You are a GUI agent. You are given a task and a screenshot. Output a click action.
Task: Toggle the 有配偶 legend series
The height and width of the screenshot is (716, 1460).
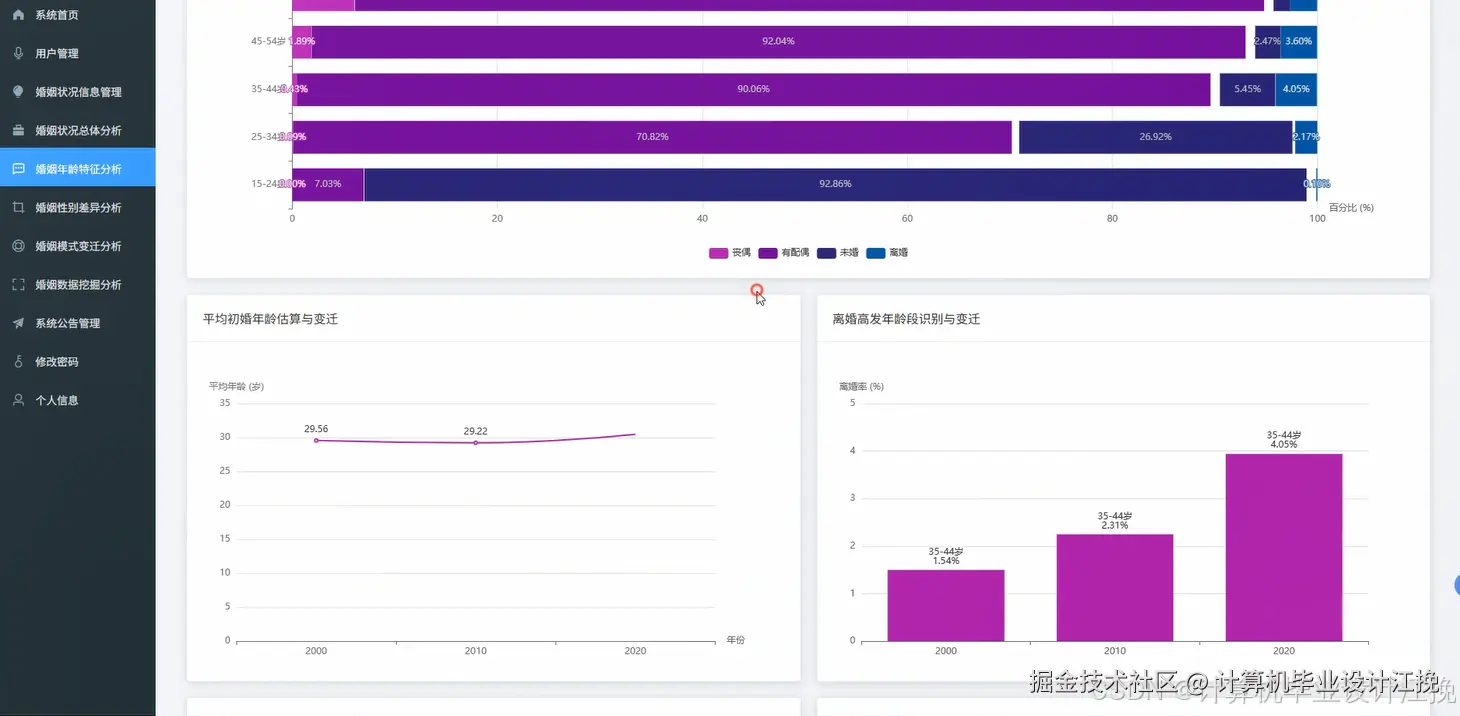784,253
